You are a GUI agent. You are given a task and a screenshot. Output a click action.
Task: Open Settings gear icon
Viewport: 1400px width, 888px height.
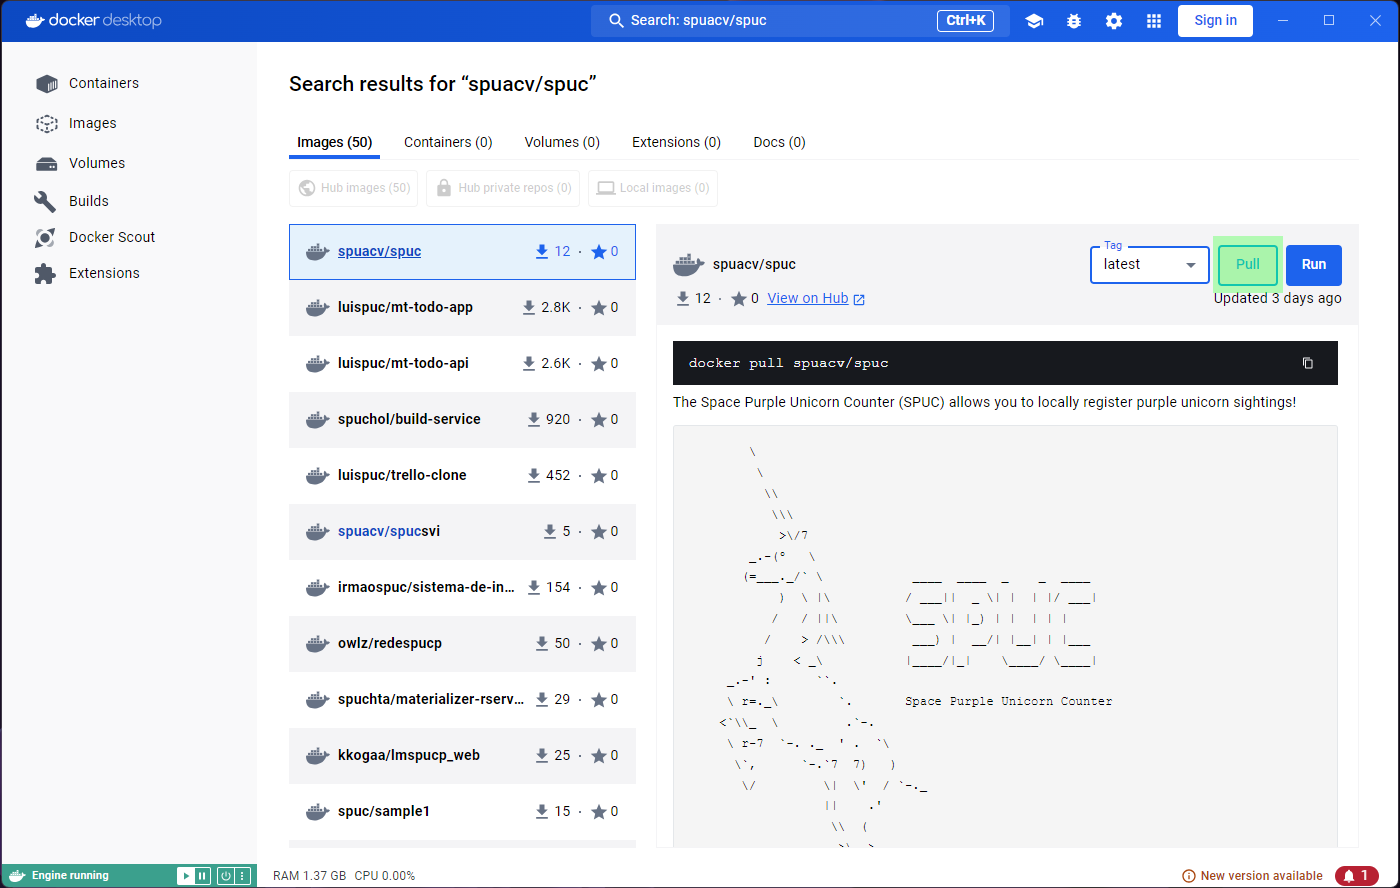1114,21
